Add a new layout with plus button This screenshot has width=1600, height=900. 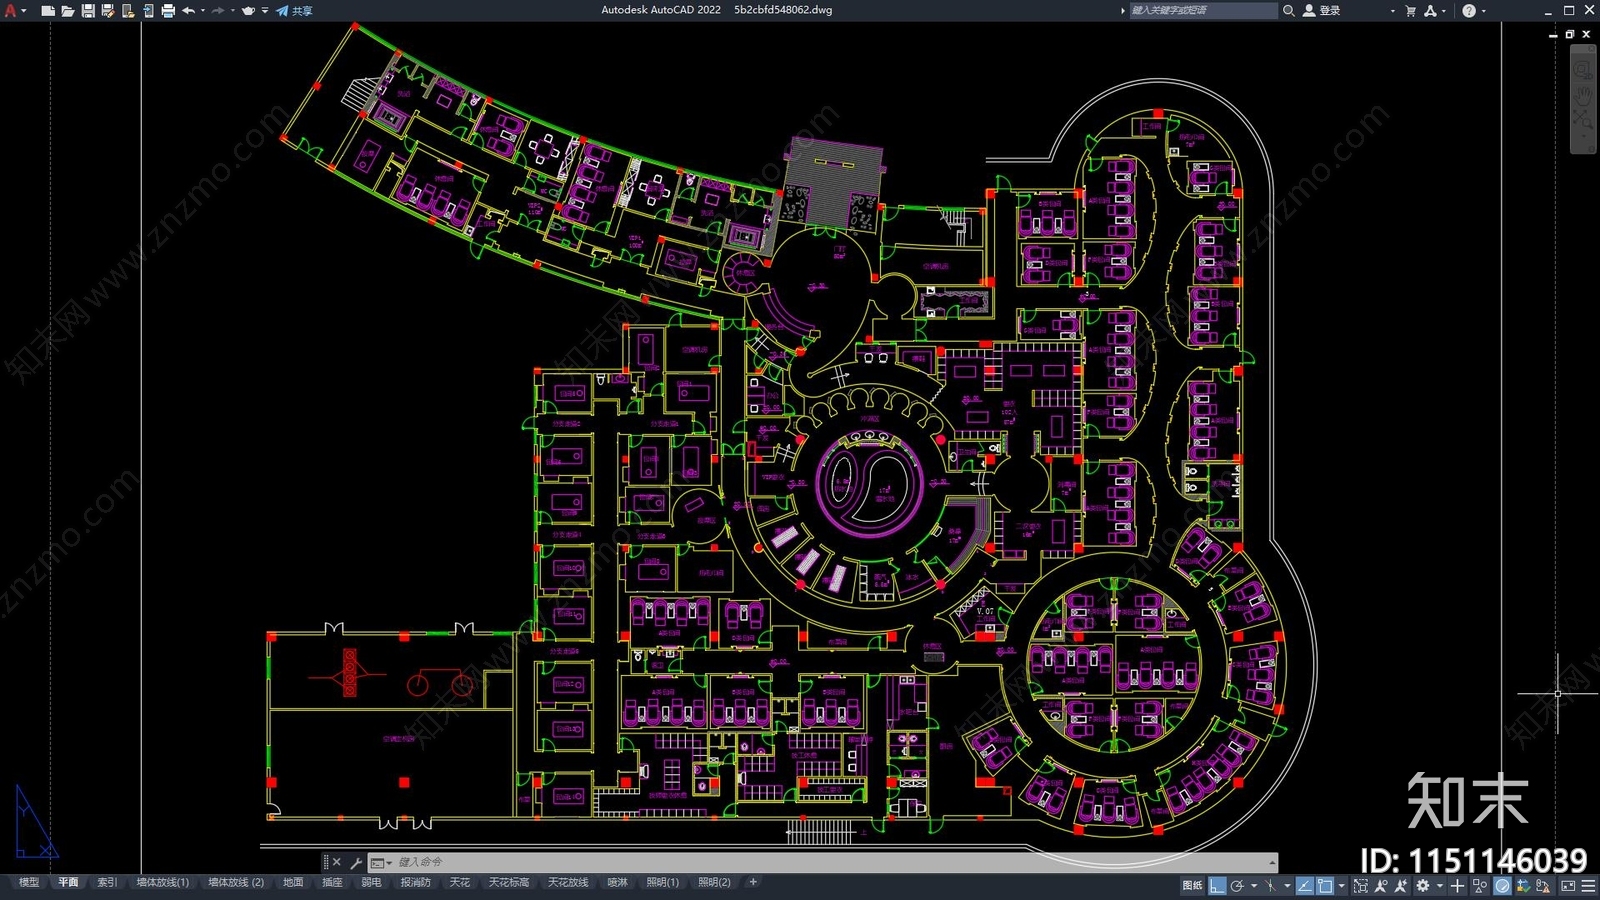coord(753,882)
